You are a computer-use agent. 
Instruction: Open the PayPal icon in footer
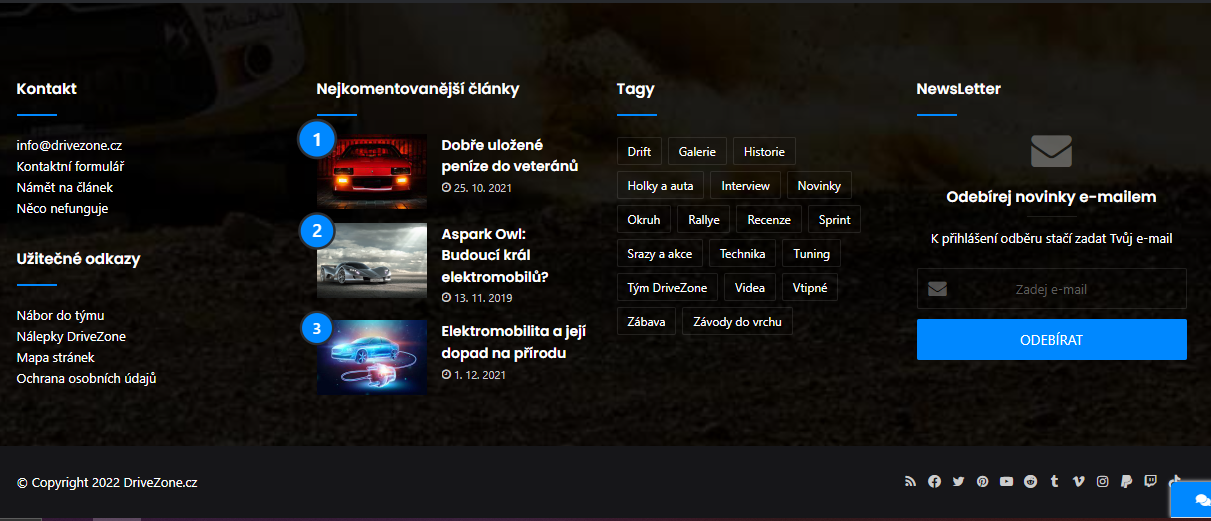[1126, 482]
